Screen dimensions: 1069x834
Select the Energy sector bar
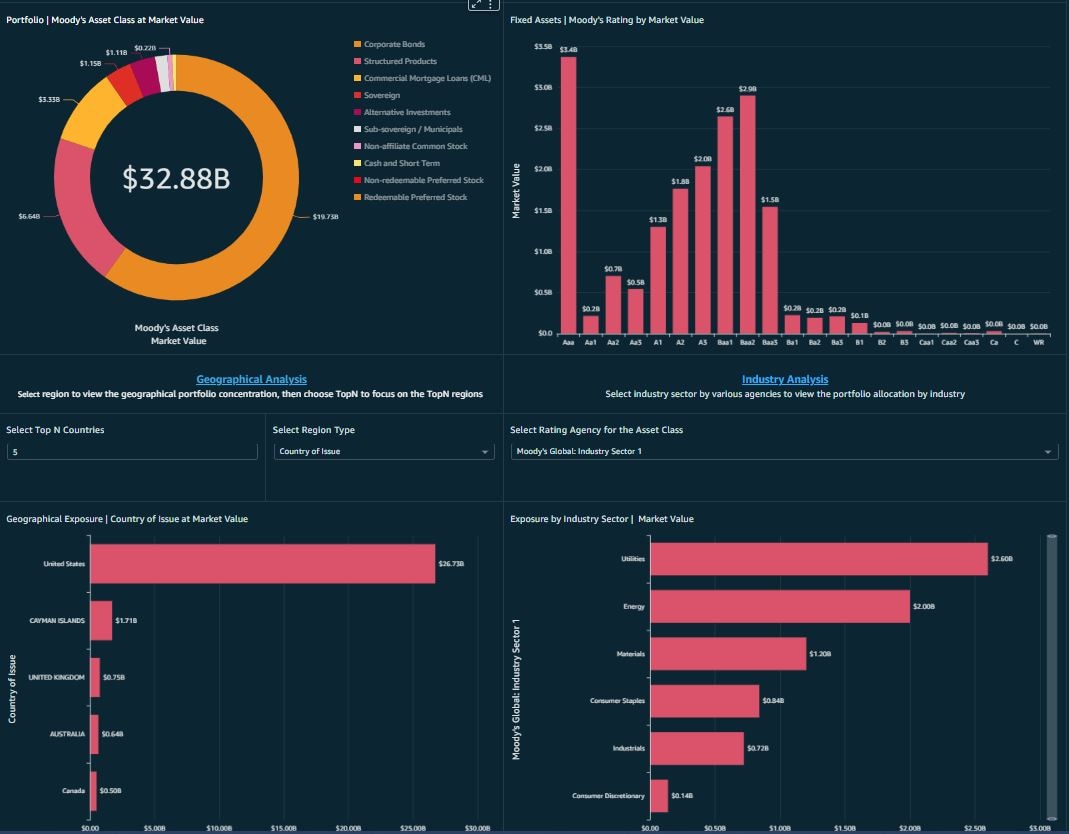779,606
